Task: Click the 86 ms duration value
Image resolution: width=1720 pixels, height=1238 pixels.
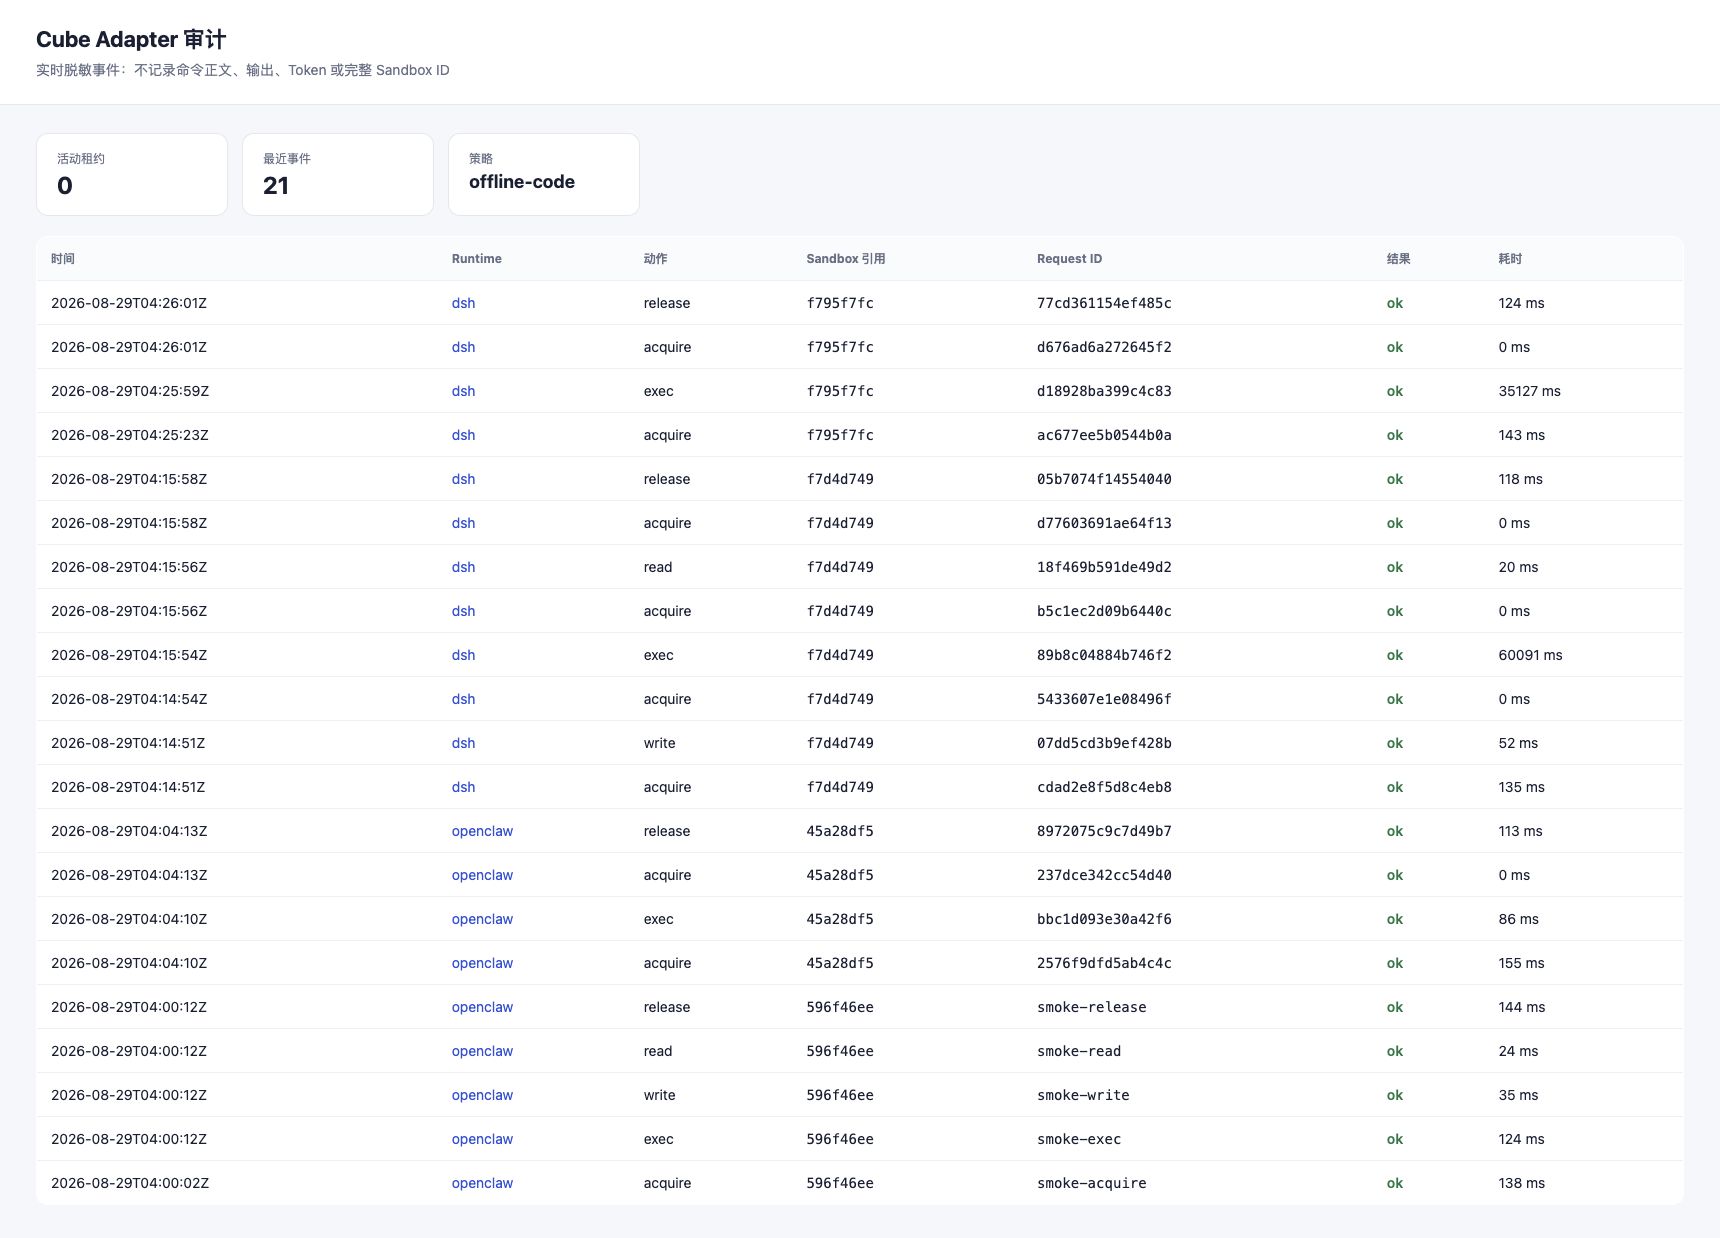Action: tap(1518, 919)
